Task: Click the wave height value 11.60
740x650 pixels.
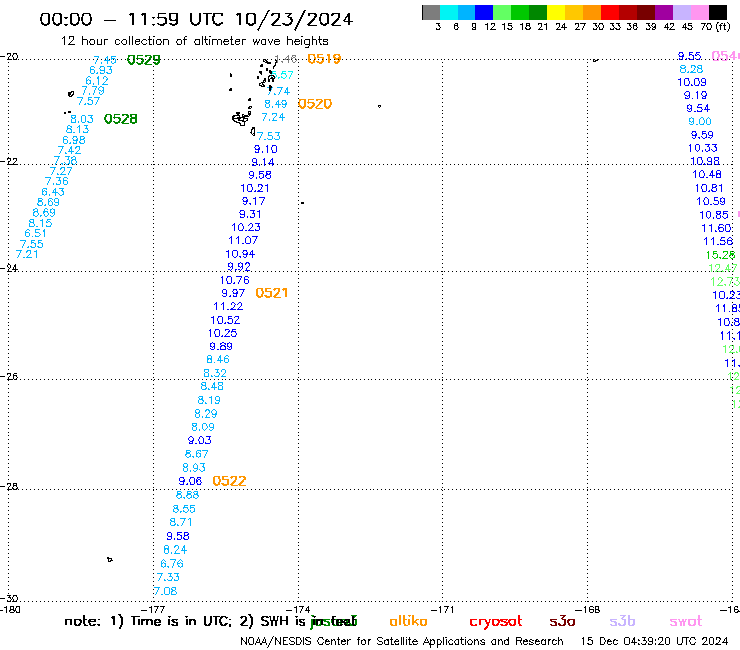Action: pyautogui.click(x=716, y=228)
